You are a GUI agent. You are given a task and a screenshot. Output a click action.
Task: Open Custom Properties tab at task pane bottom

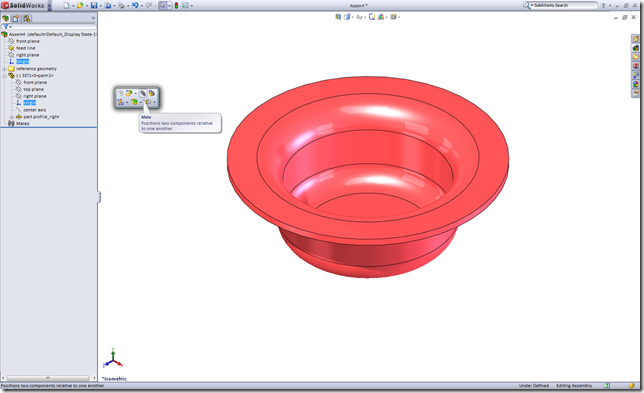click(635, 93)
